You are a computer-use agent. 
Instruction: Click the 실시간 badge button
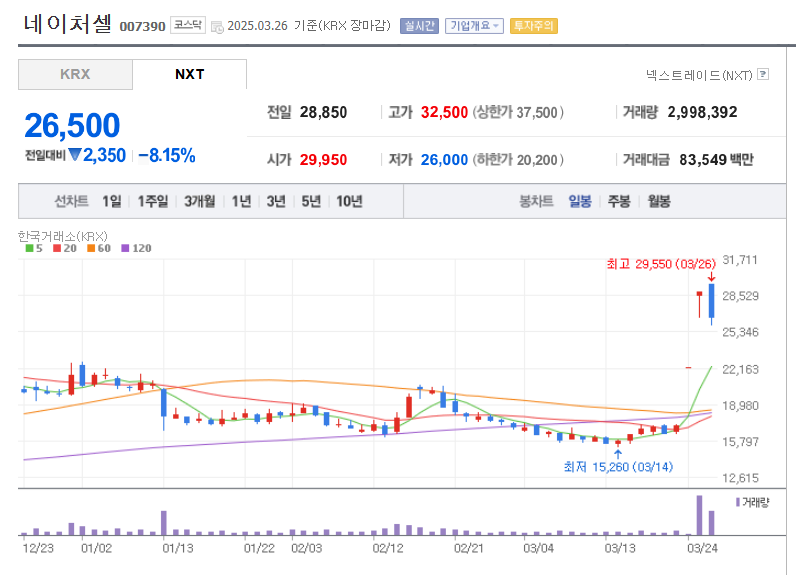point(419,26)
